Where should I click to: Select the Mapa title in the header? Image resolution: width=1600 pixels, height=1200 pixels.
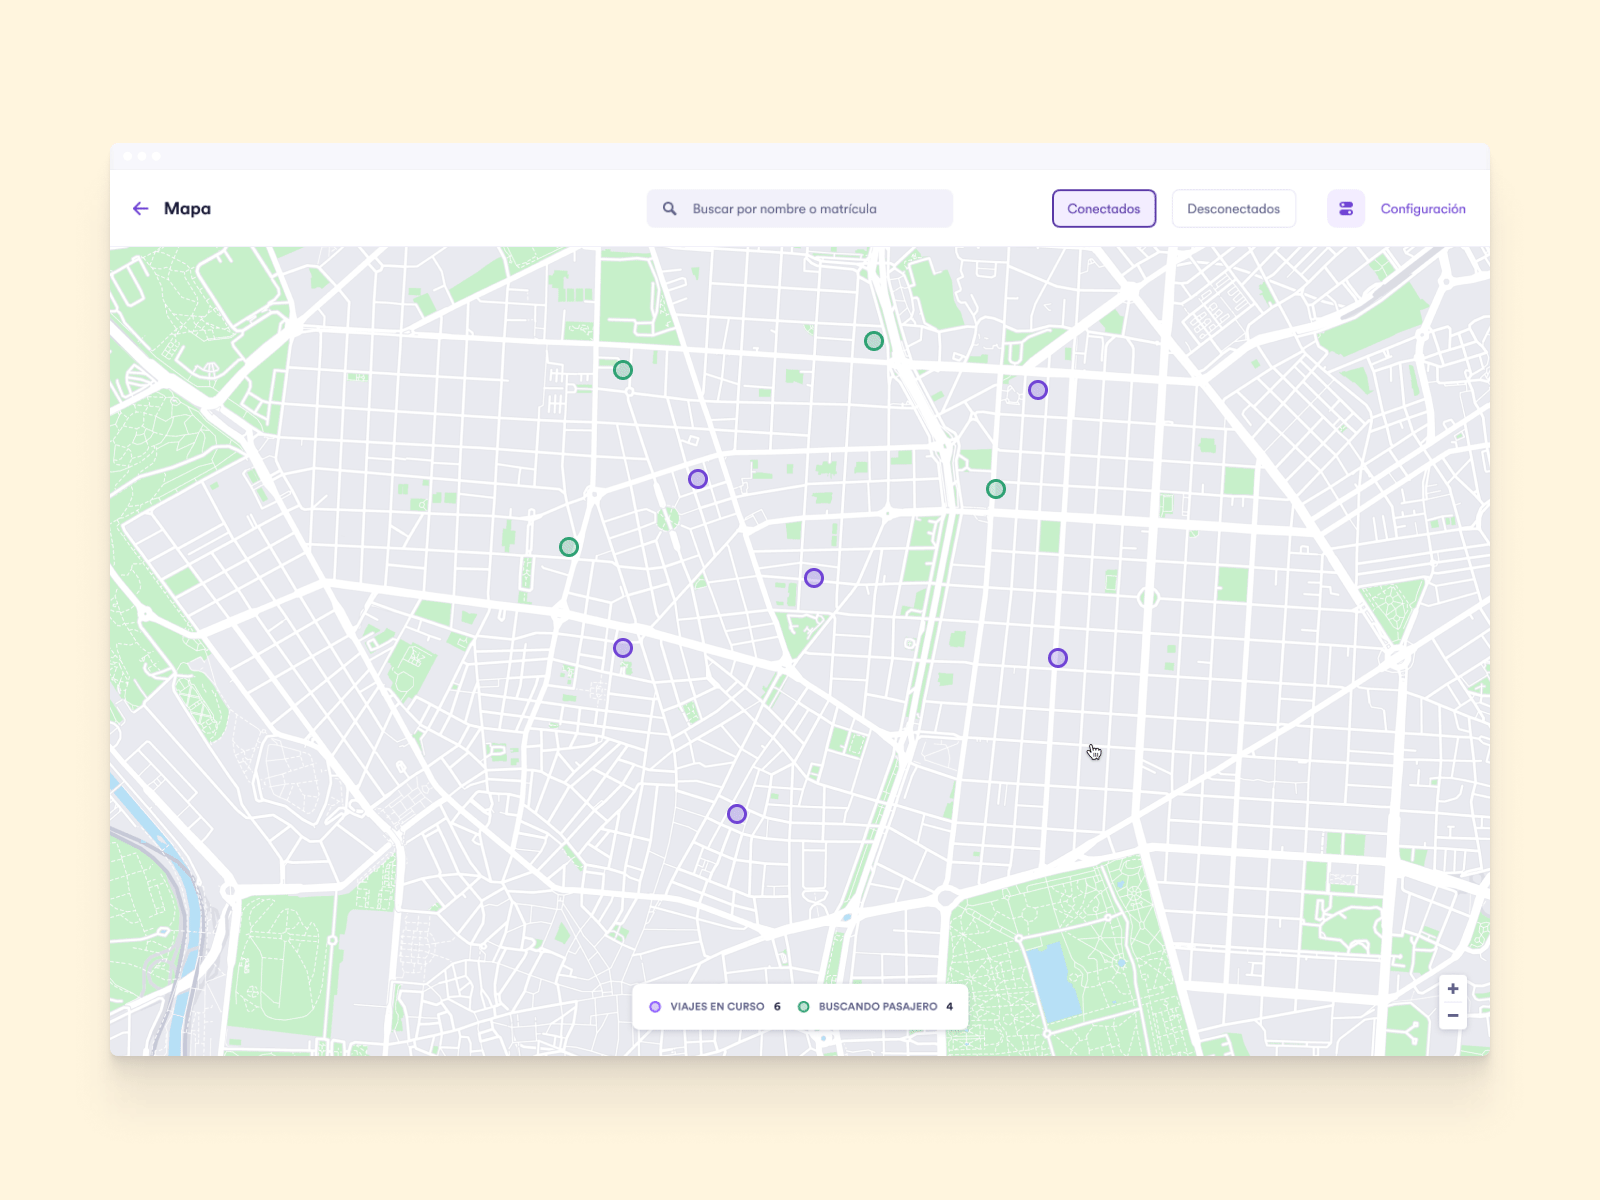pos(187,208)
